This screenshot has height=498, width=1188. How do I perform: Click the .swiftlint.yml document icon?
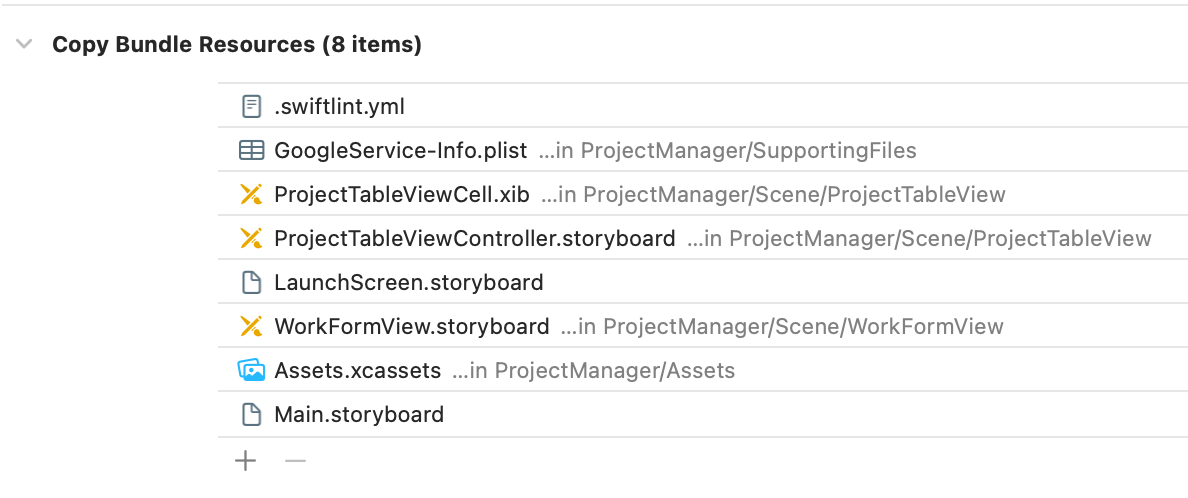click(x=251, y=107)
